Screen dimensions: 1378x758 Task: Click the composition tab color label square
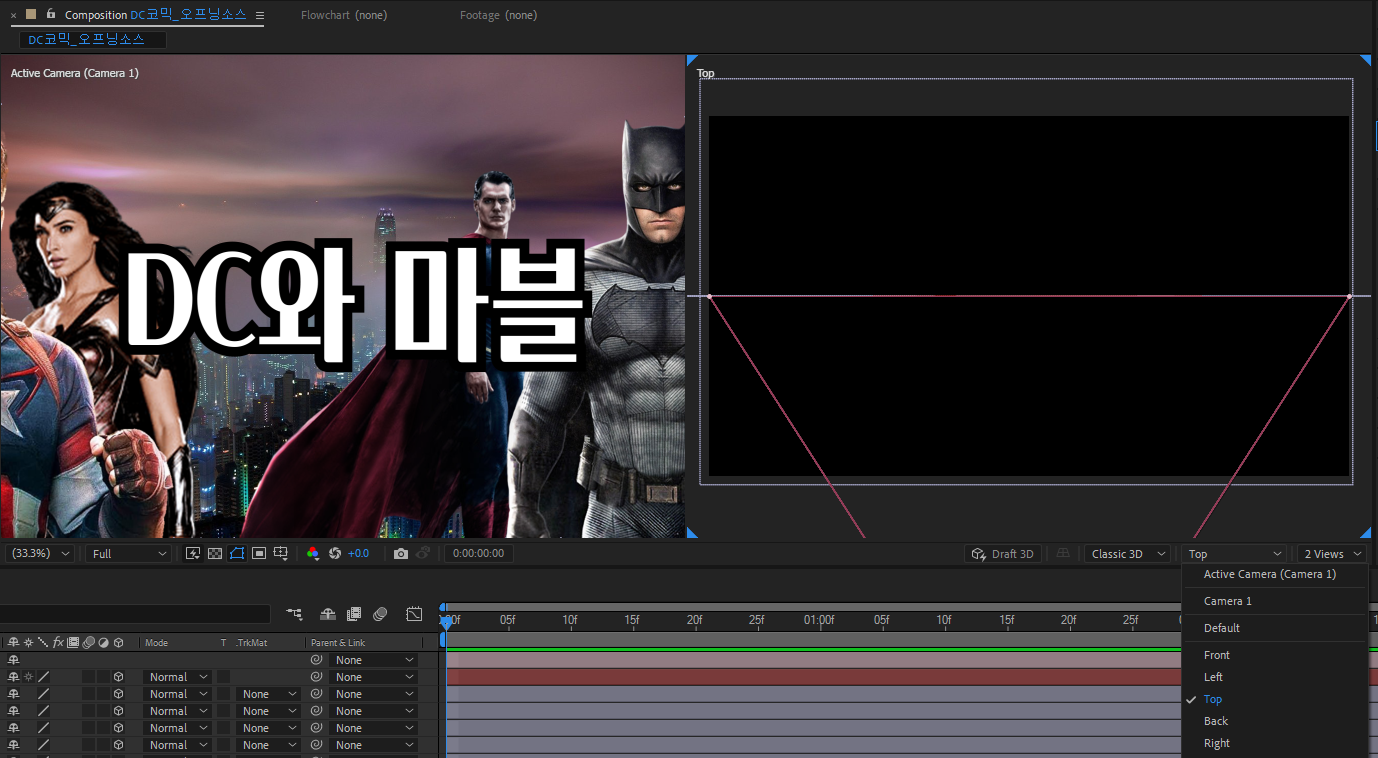click(x=31, y=14)
